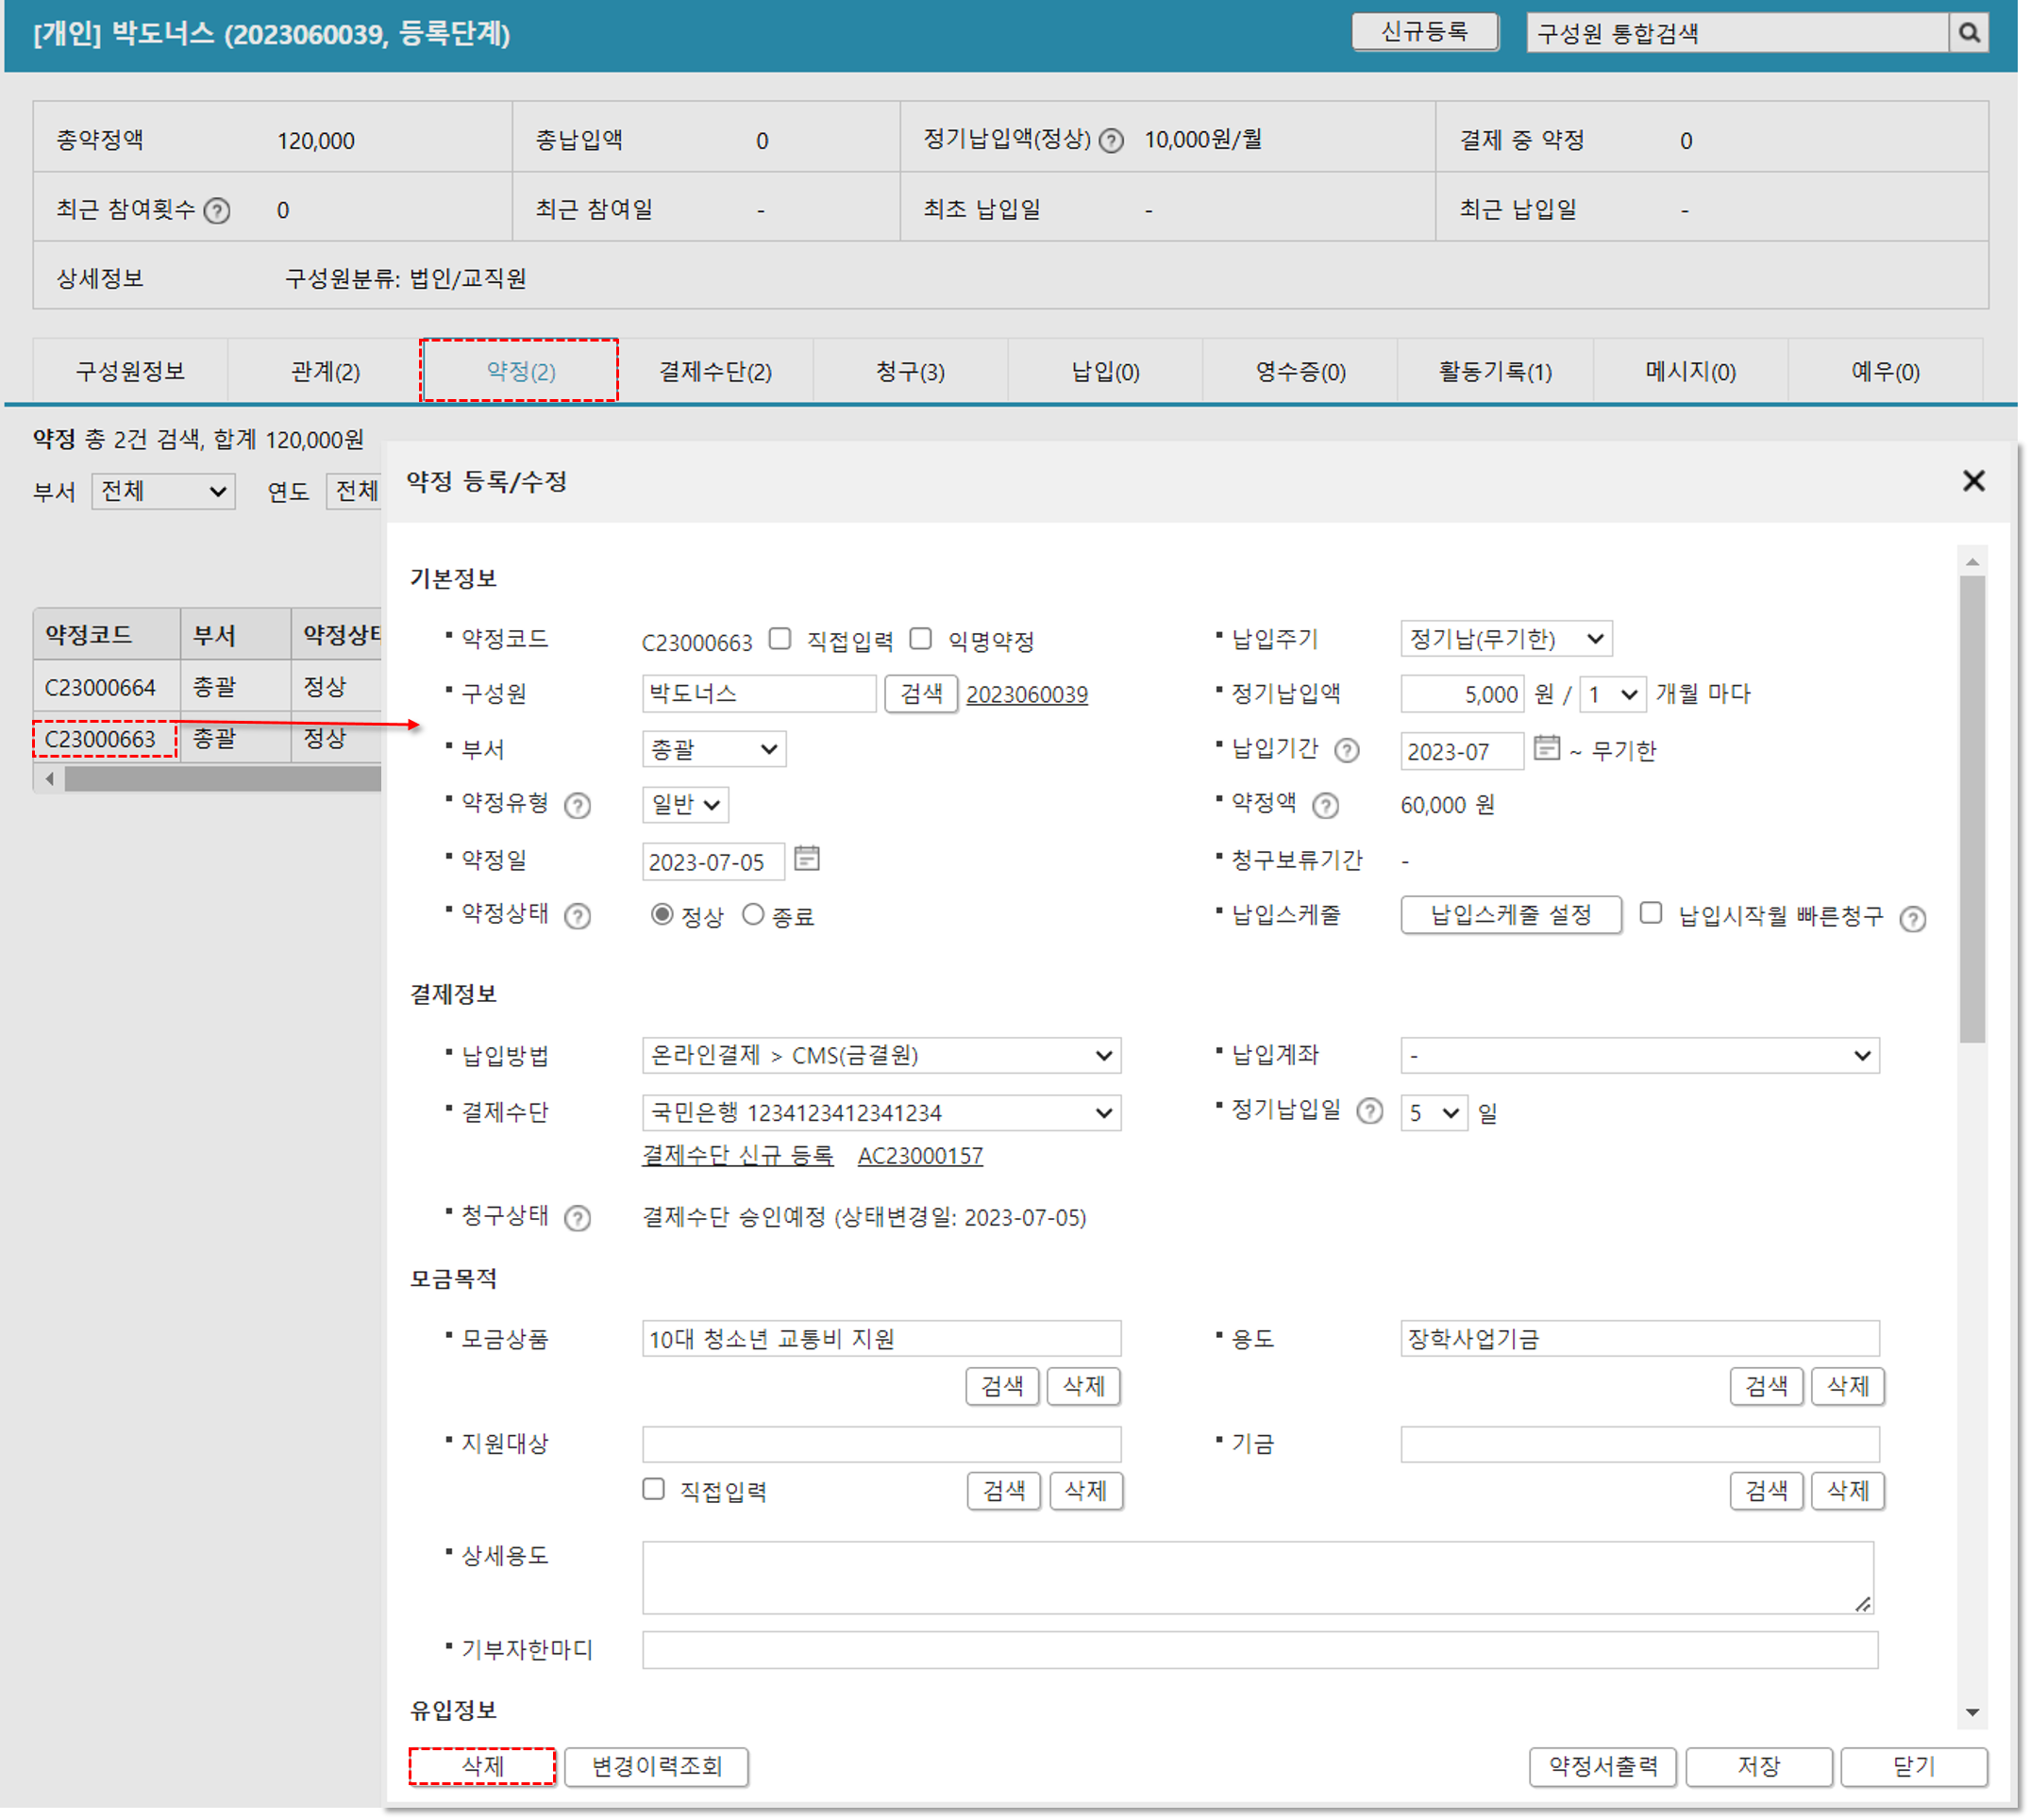Click the 상세용도 text area
The image size is (2030, 1820).
click(x=1259, y=1579)
